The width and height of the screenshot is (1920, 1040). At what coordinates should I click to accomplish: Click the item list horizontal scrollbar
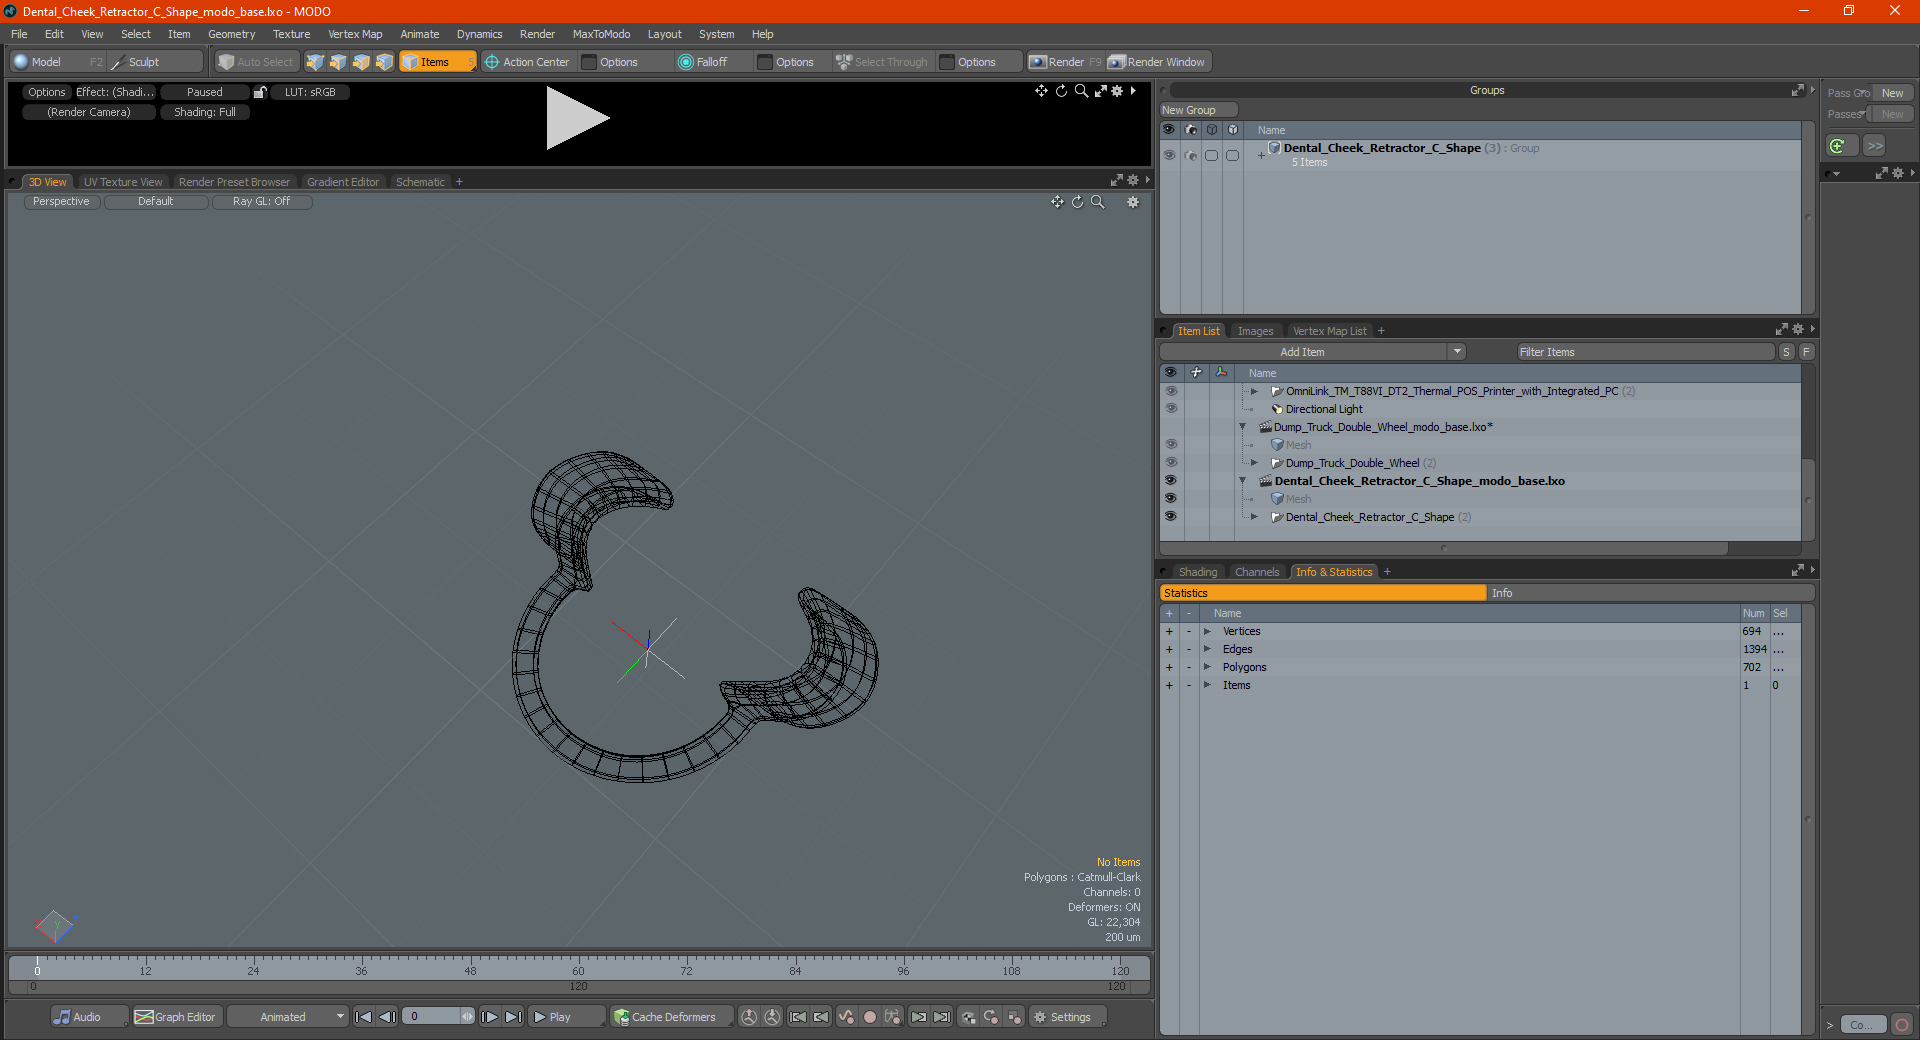pos(1444,548)
